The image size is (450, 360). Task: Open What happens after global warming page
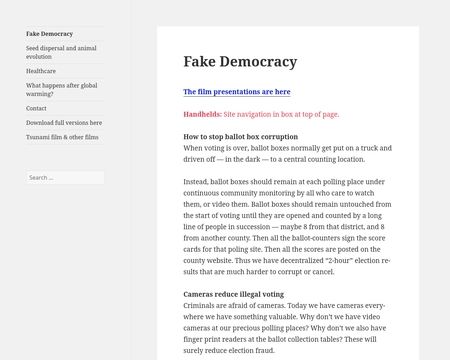pos(62,90)
